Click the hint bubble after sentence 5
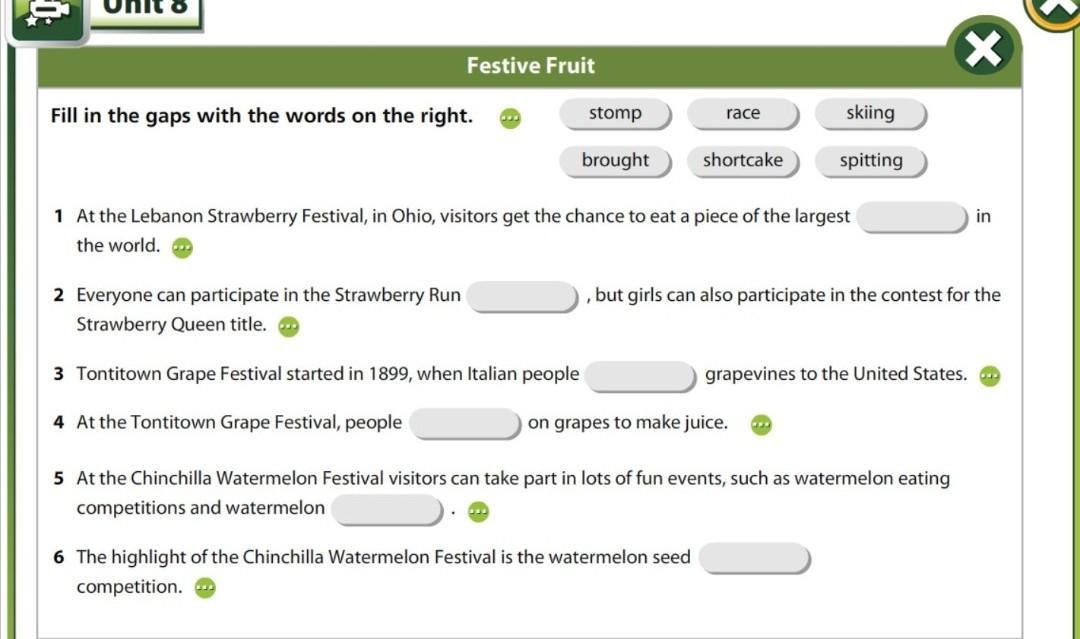The width and height of the screenshot is (1080, 639). pyautogui.click(x=478, y=512)
